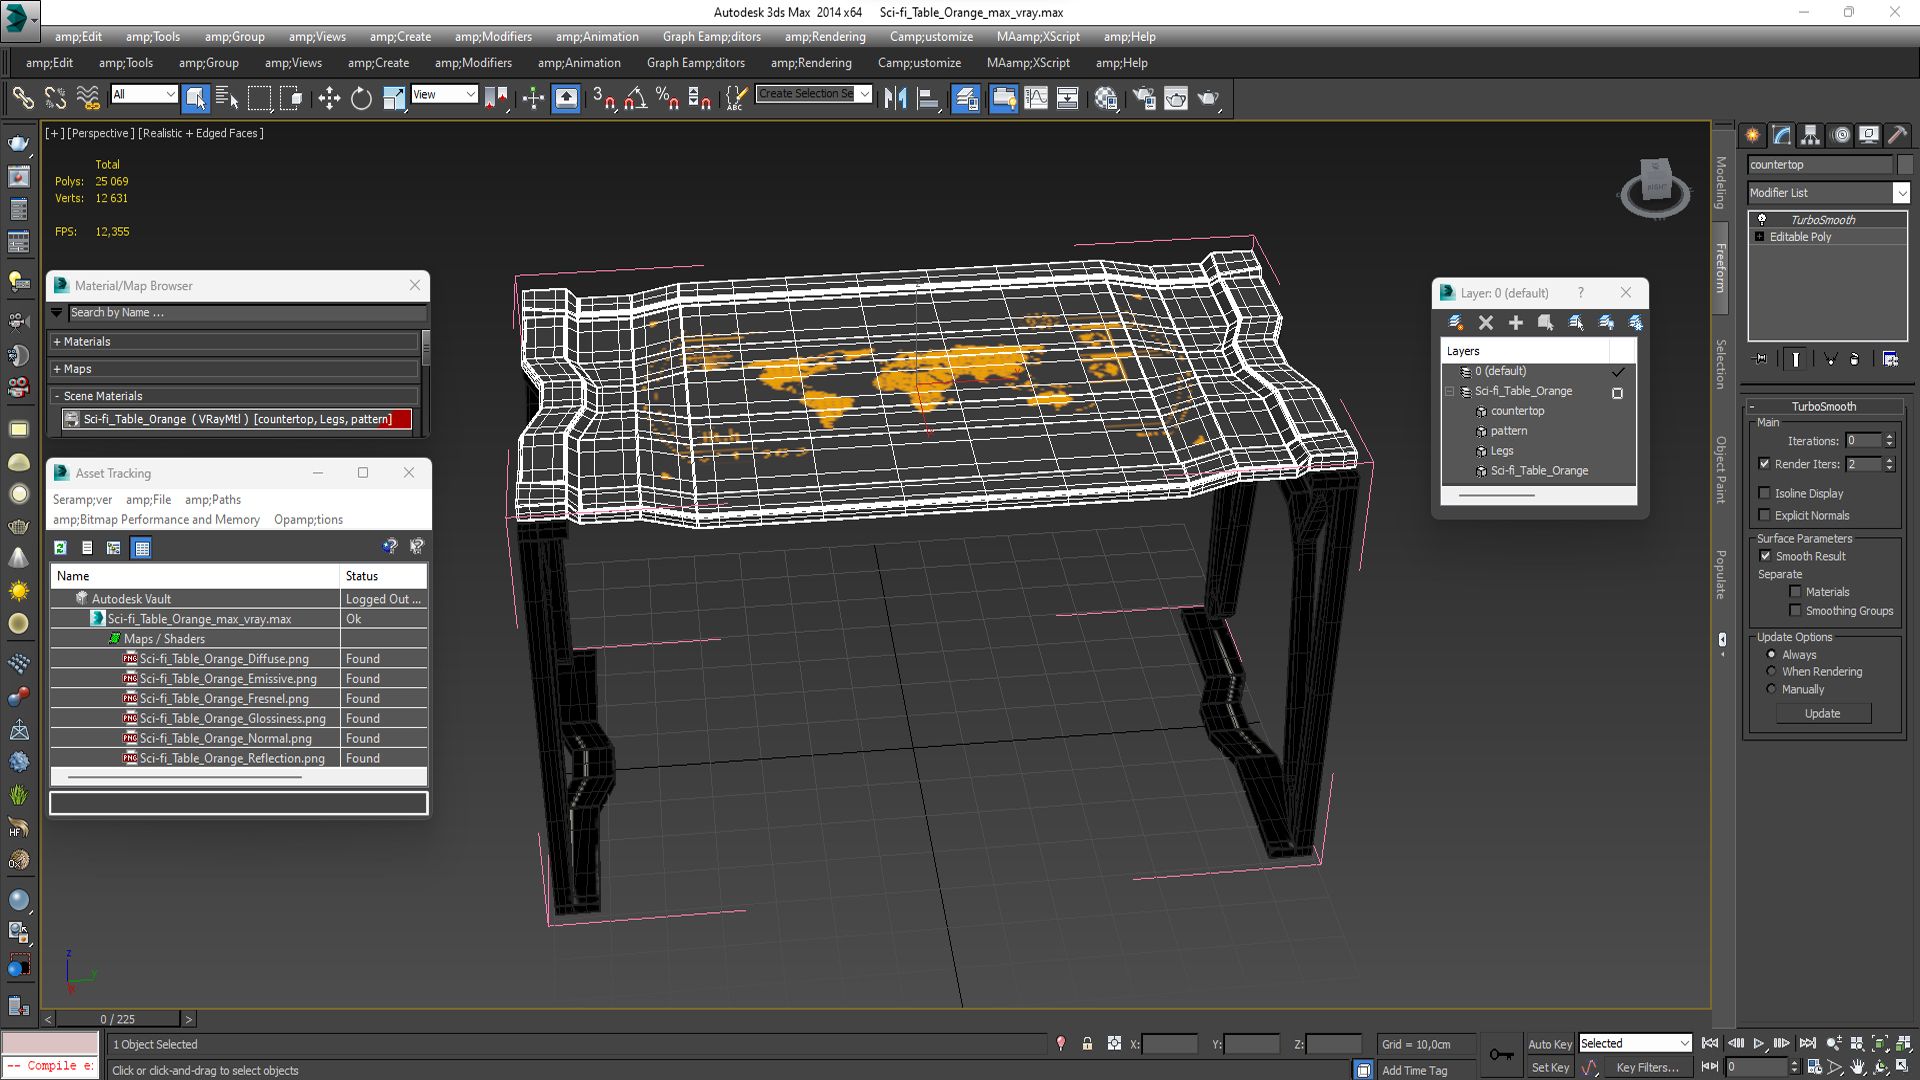Enable Explicit Normals checkbox
The image size is (1920, 1080).
point(1764,515)
